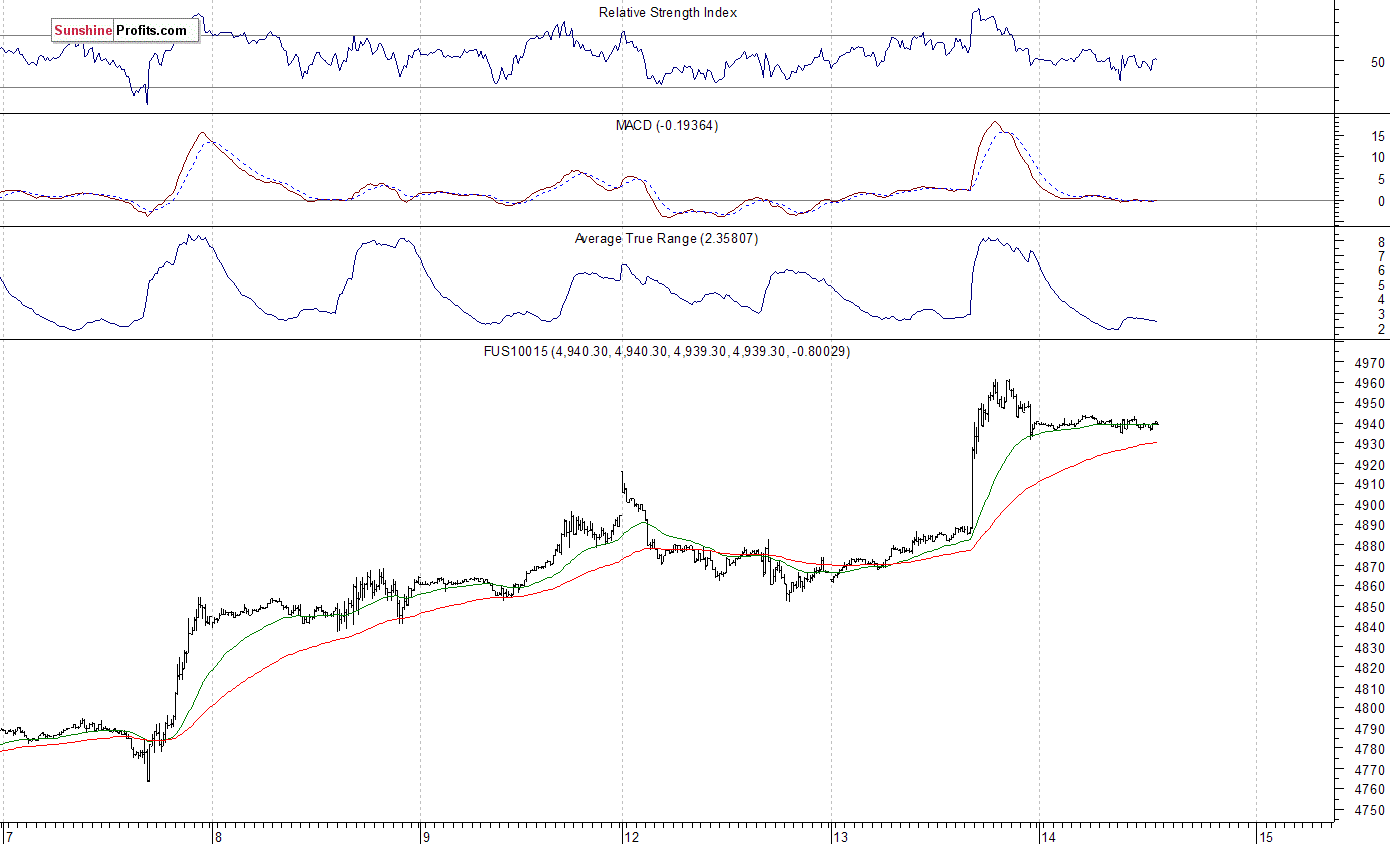1390x844 pixels.
Task: Click the 4940 price axis label
Action: (1371, 424)
